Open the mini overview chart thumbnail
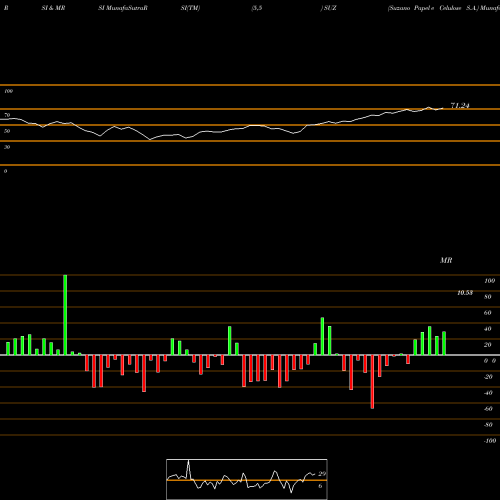The image size is (500, 500). tap(247, 479)
